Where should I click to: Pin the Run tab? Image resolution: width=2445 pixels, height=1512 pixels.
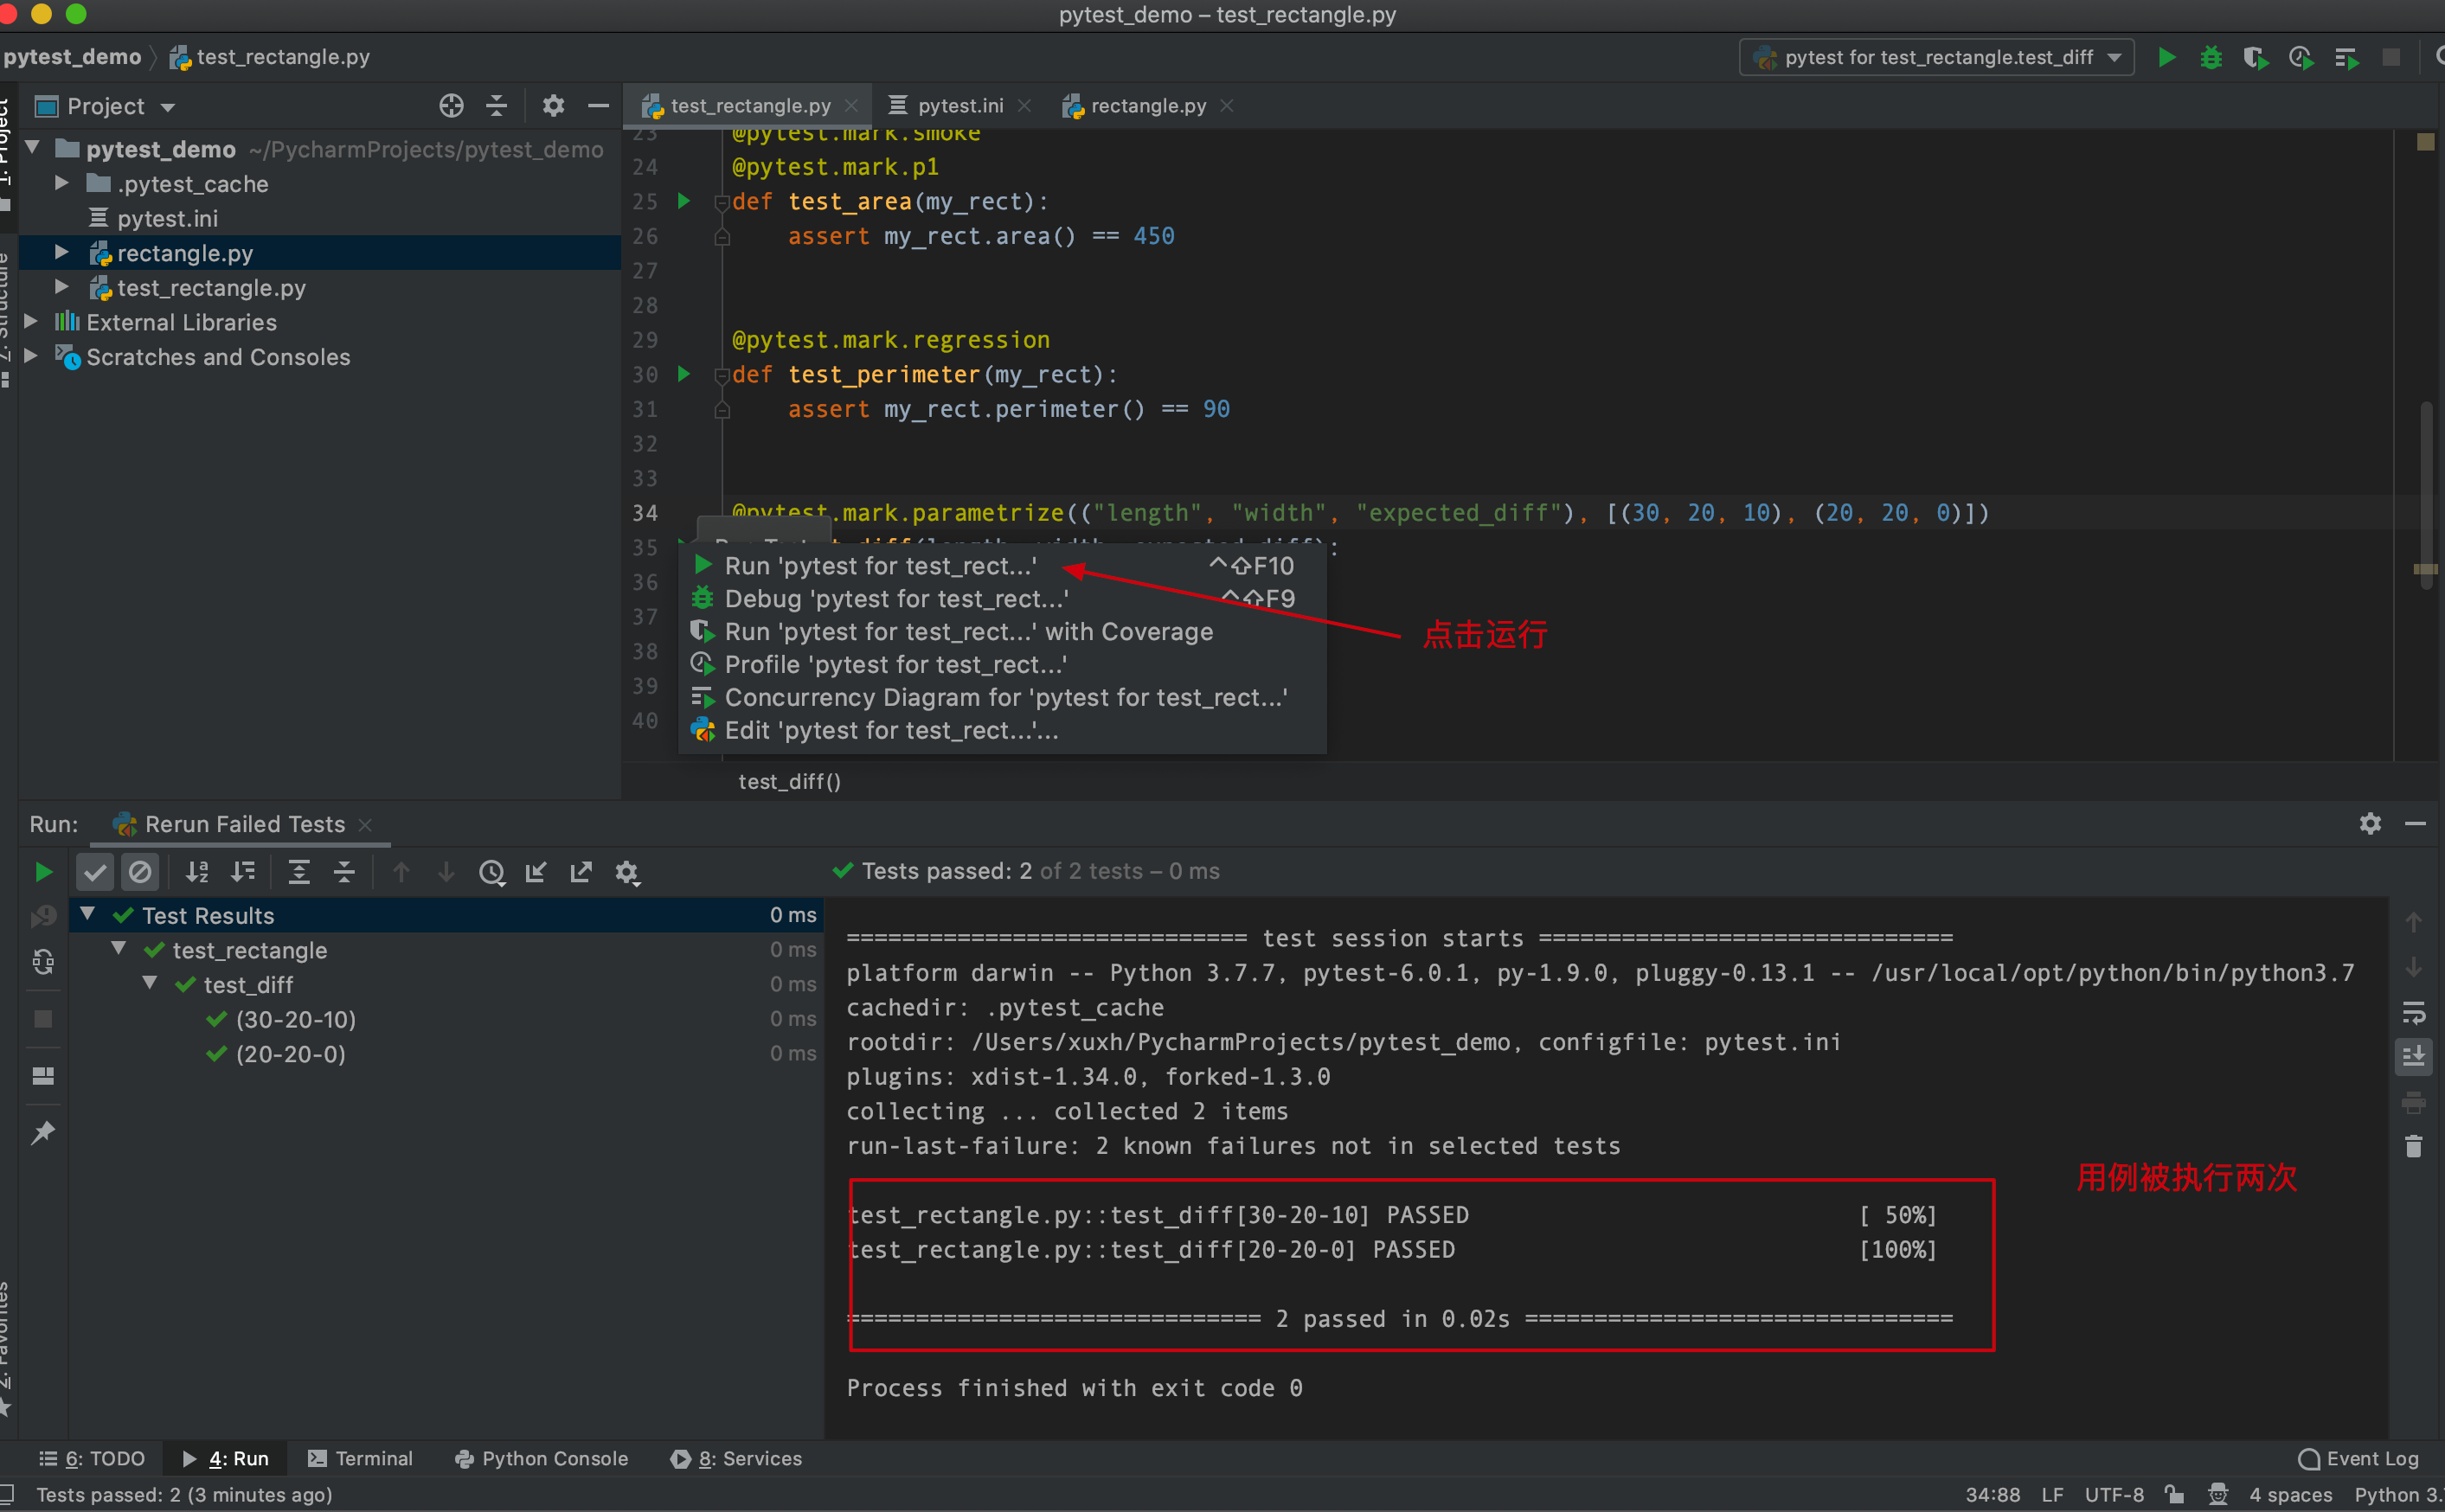(43, 1133)
